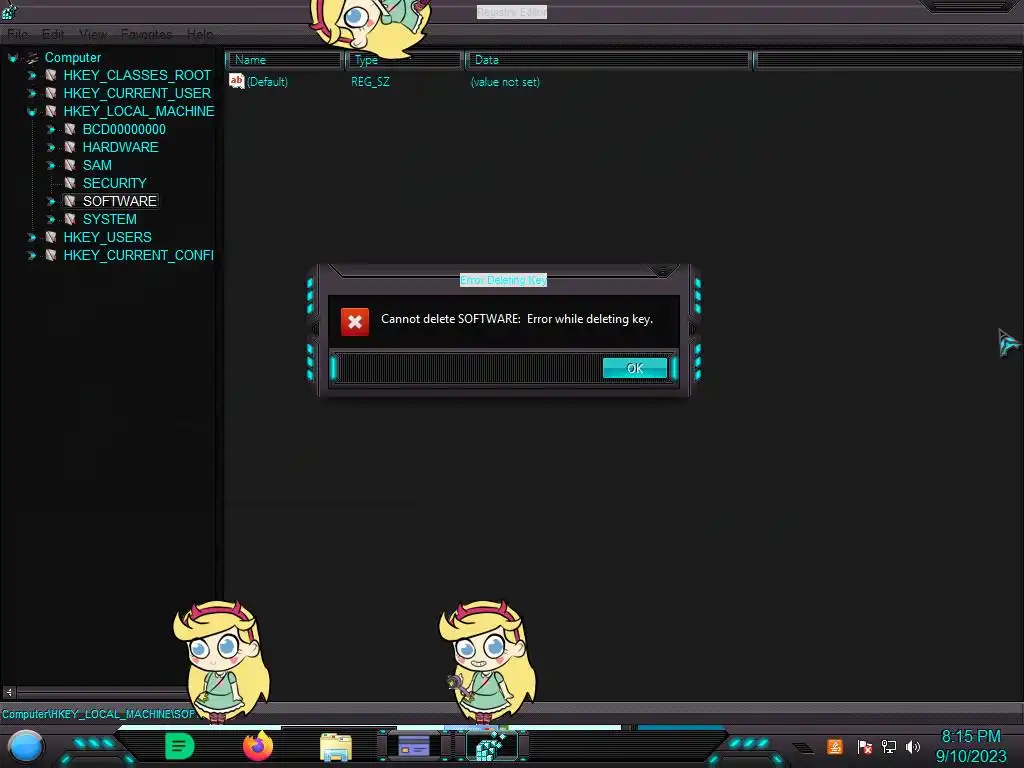Select the BCD00000000 key
The image size is (1024, 768).
(x=124, y=129)
